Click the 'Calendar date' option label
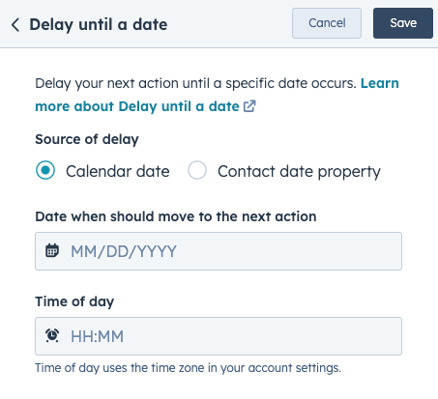Screen dimensions: 438x399 pos(118,171)
